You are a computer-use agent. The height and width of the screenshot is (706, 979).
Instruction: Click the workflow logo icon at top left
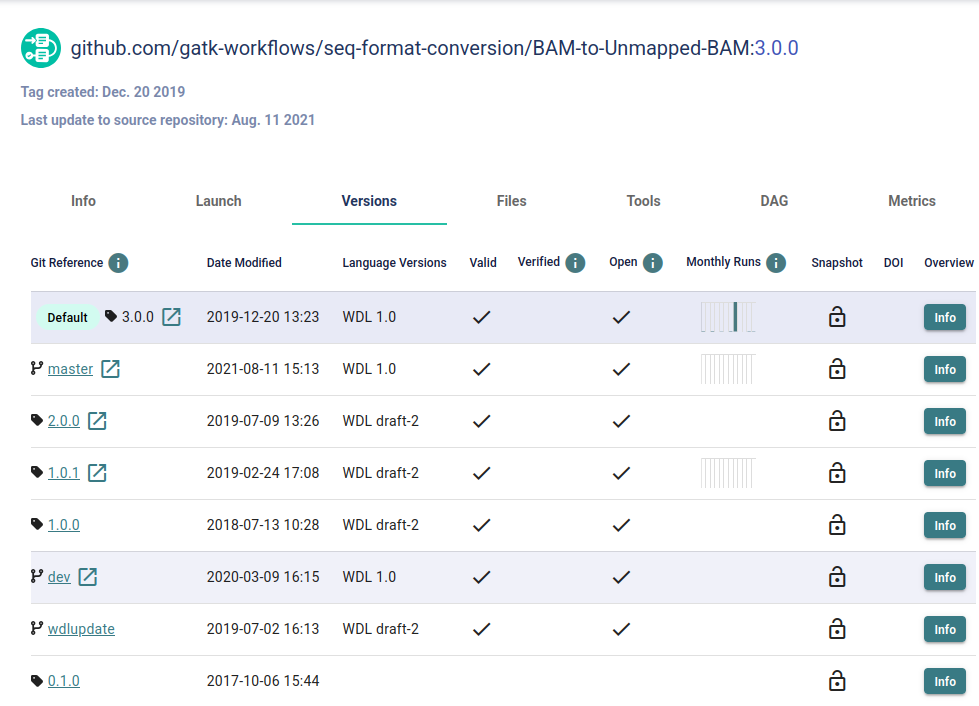pos(40,47)
